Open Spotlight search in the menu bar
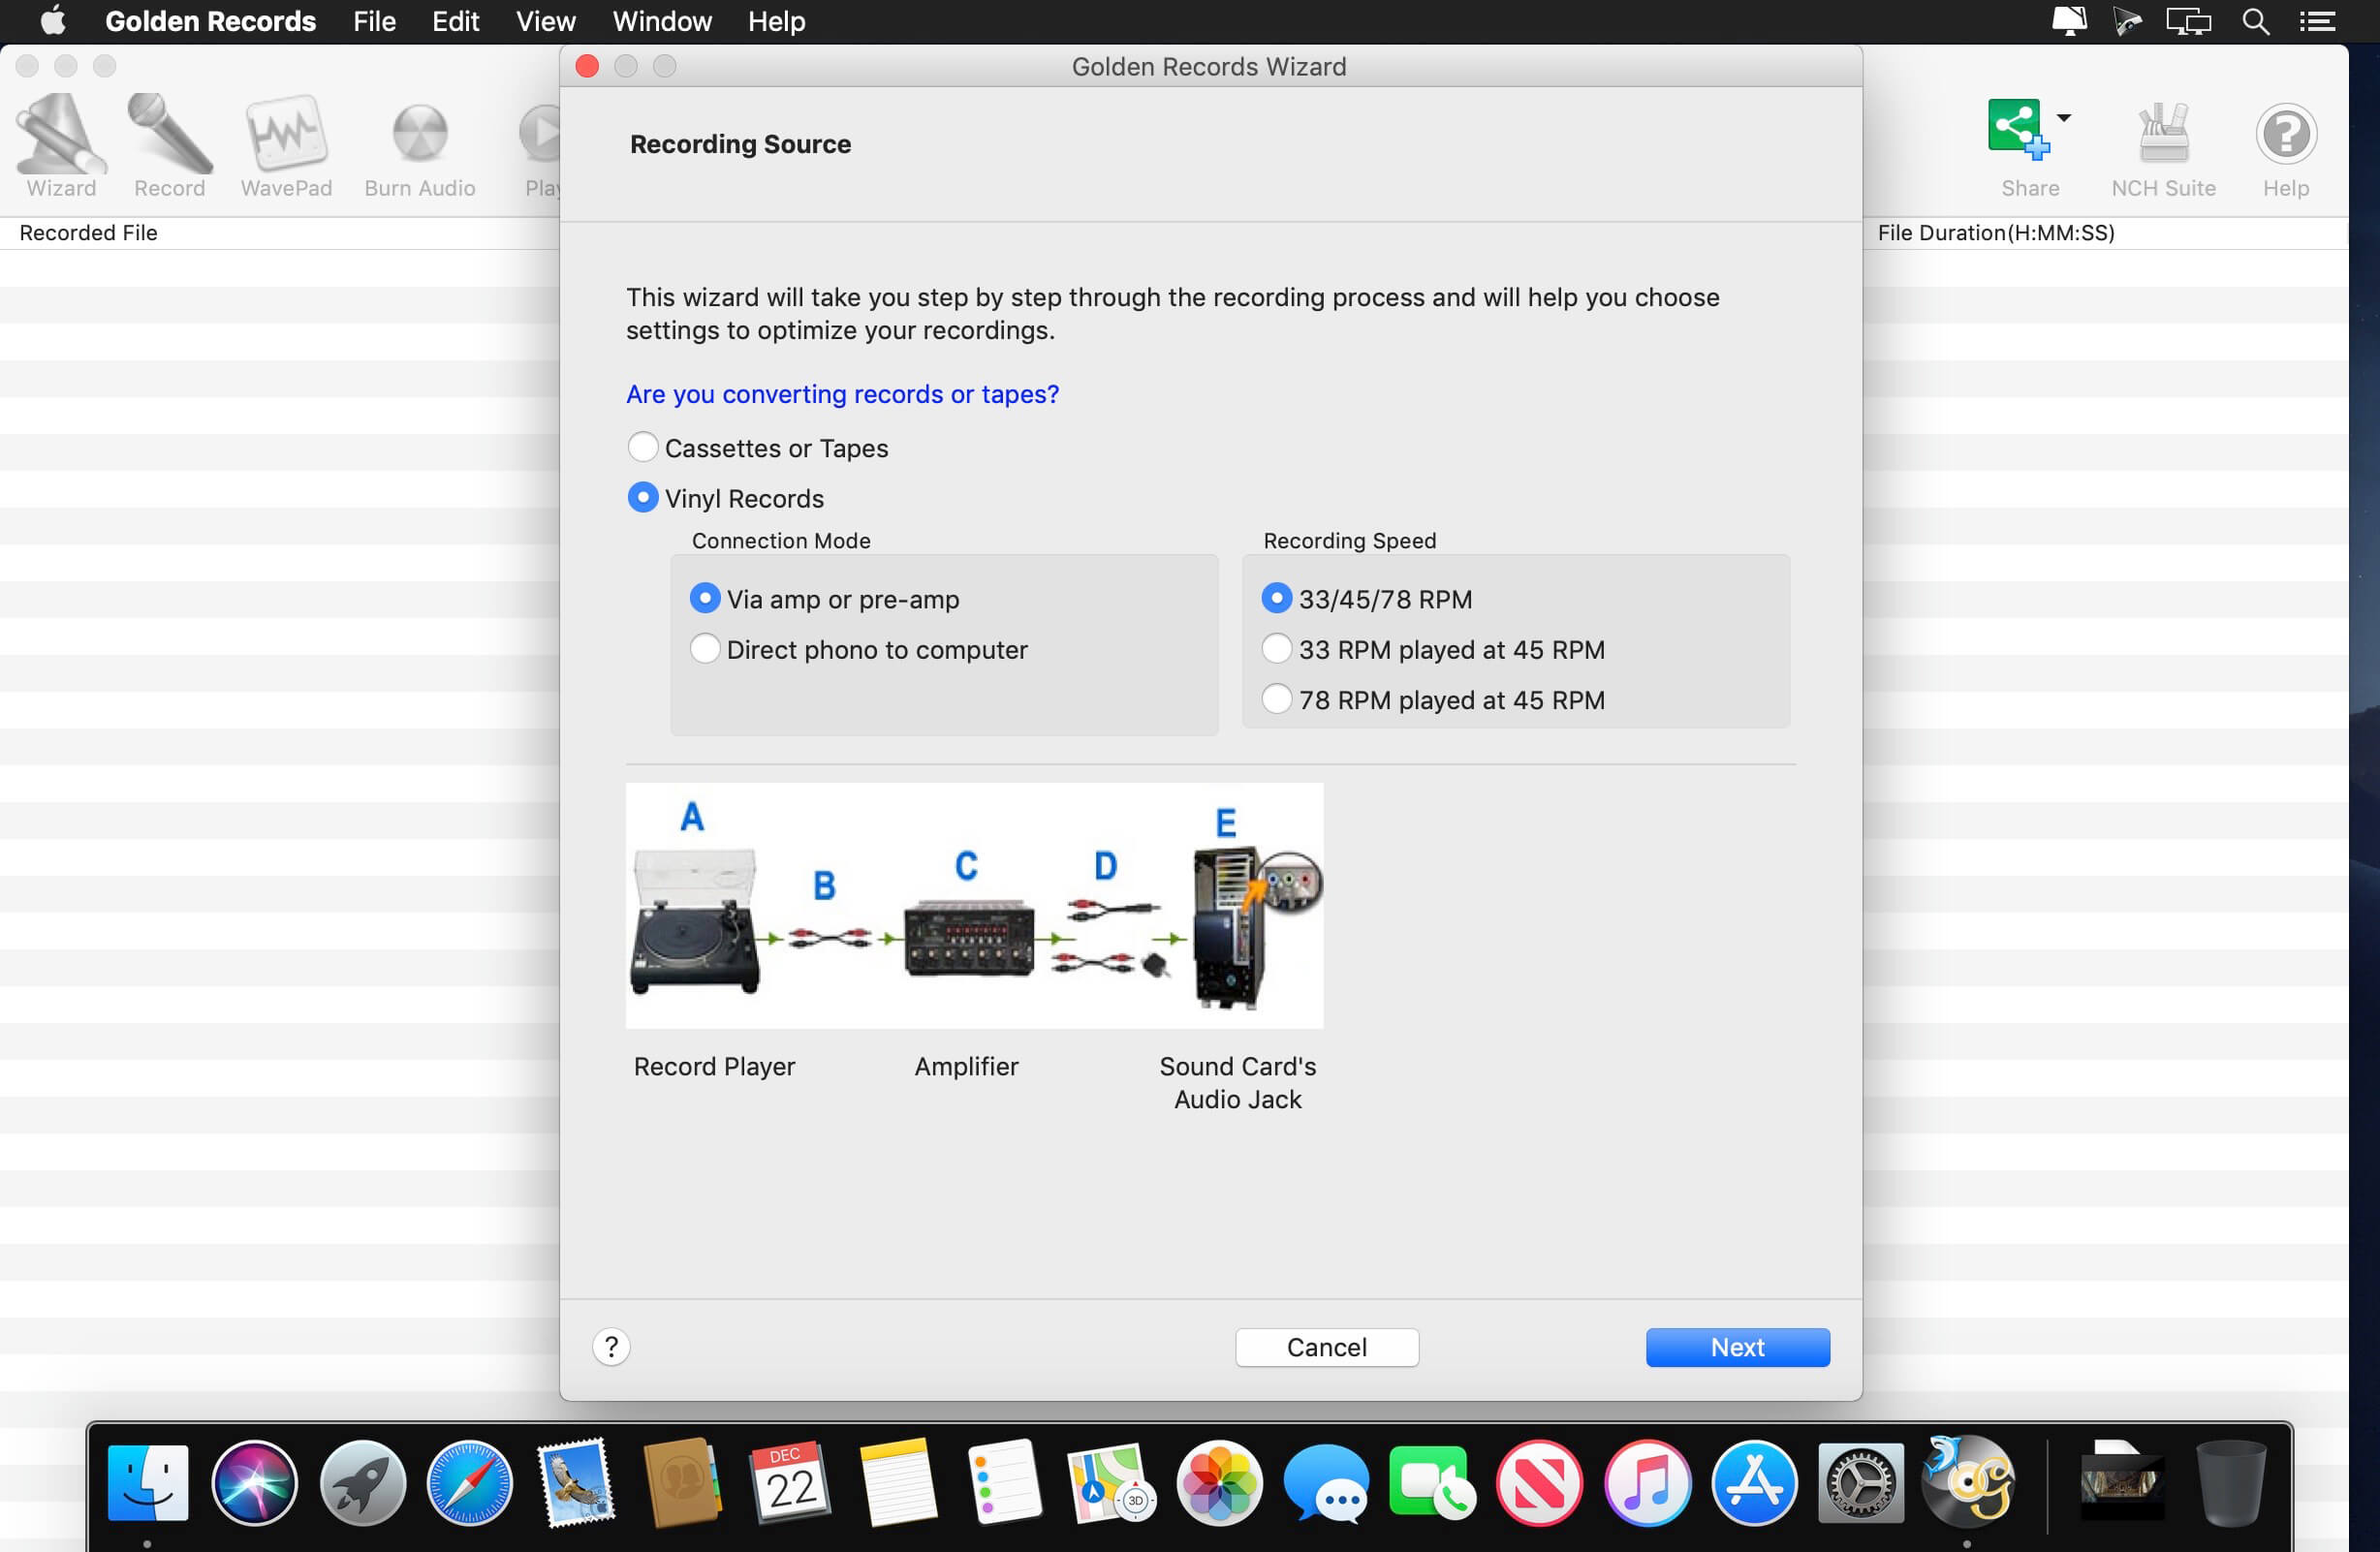Screen dimensions: 2380x1552 (x=2255, y=21)
